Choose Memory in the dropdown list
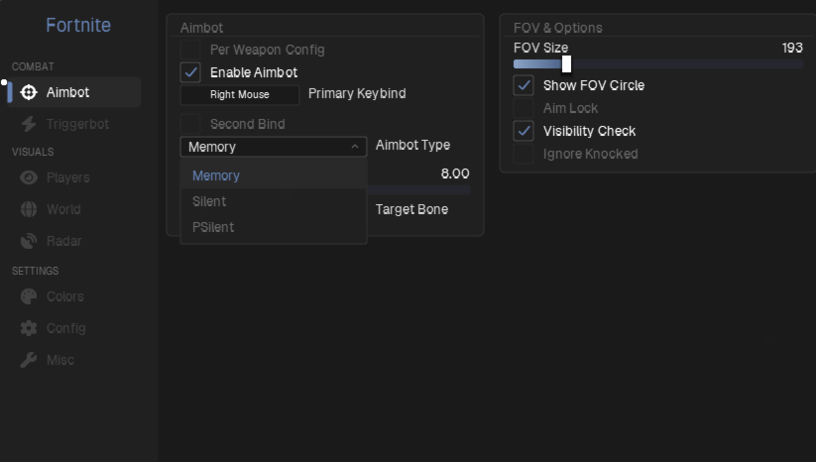 click(x=274, y=176)
